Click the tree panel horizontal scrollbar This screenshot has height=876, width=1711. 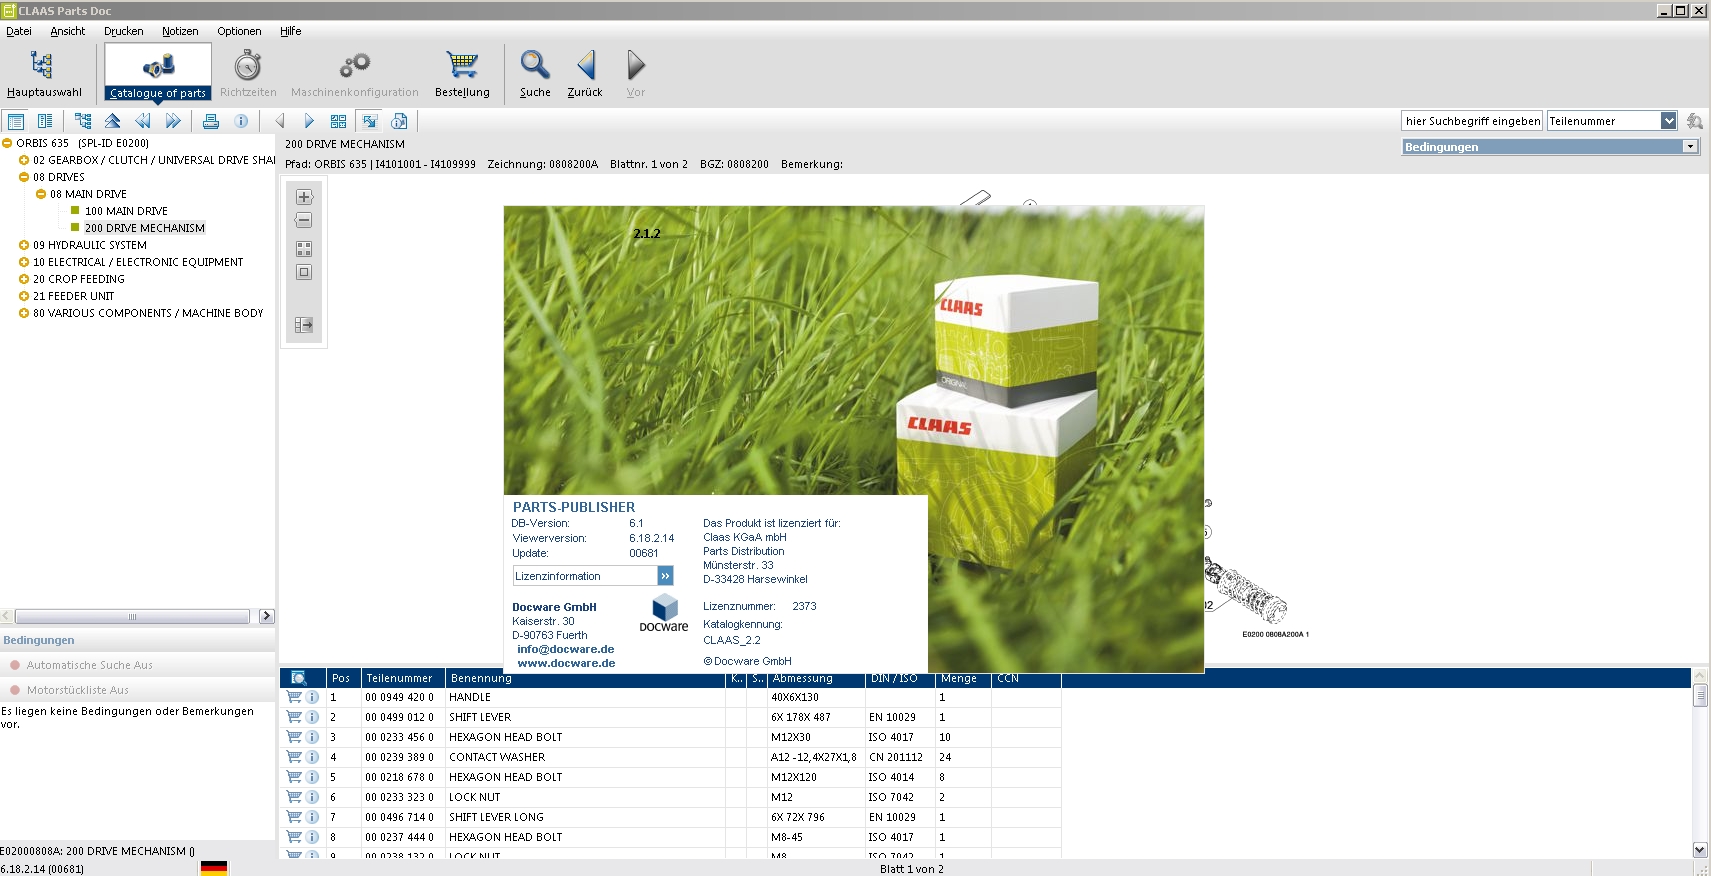point(132,616)
